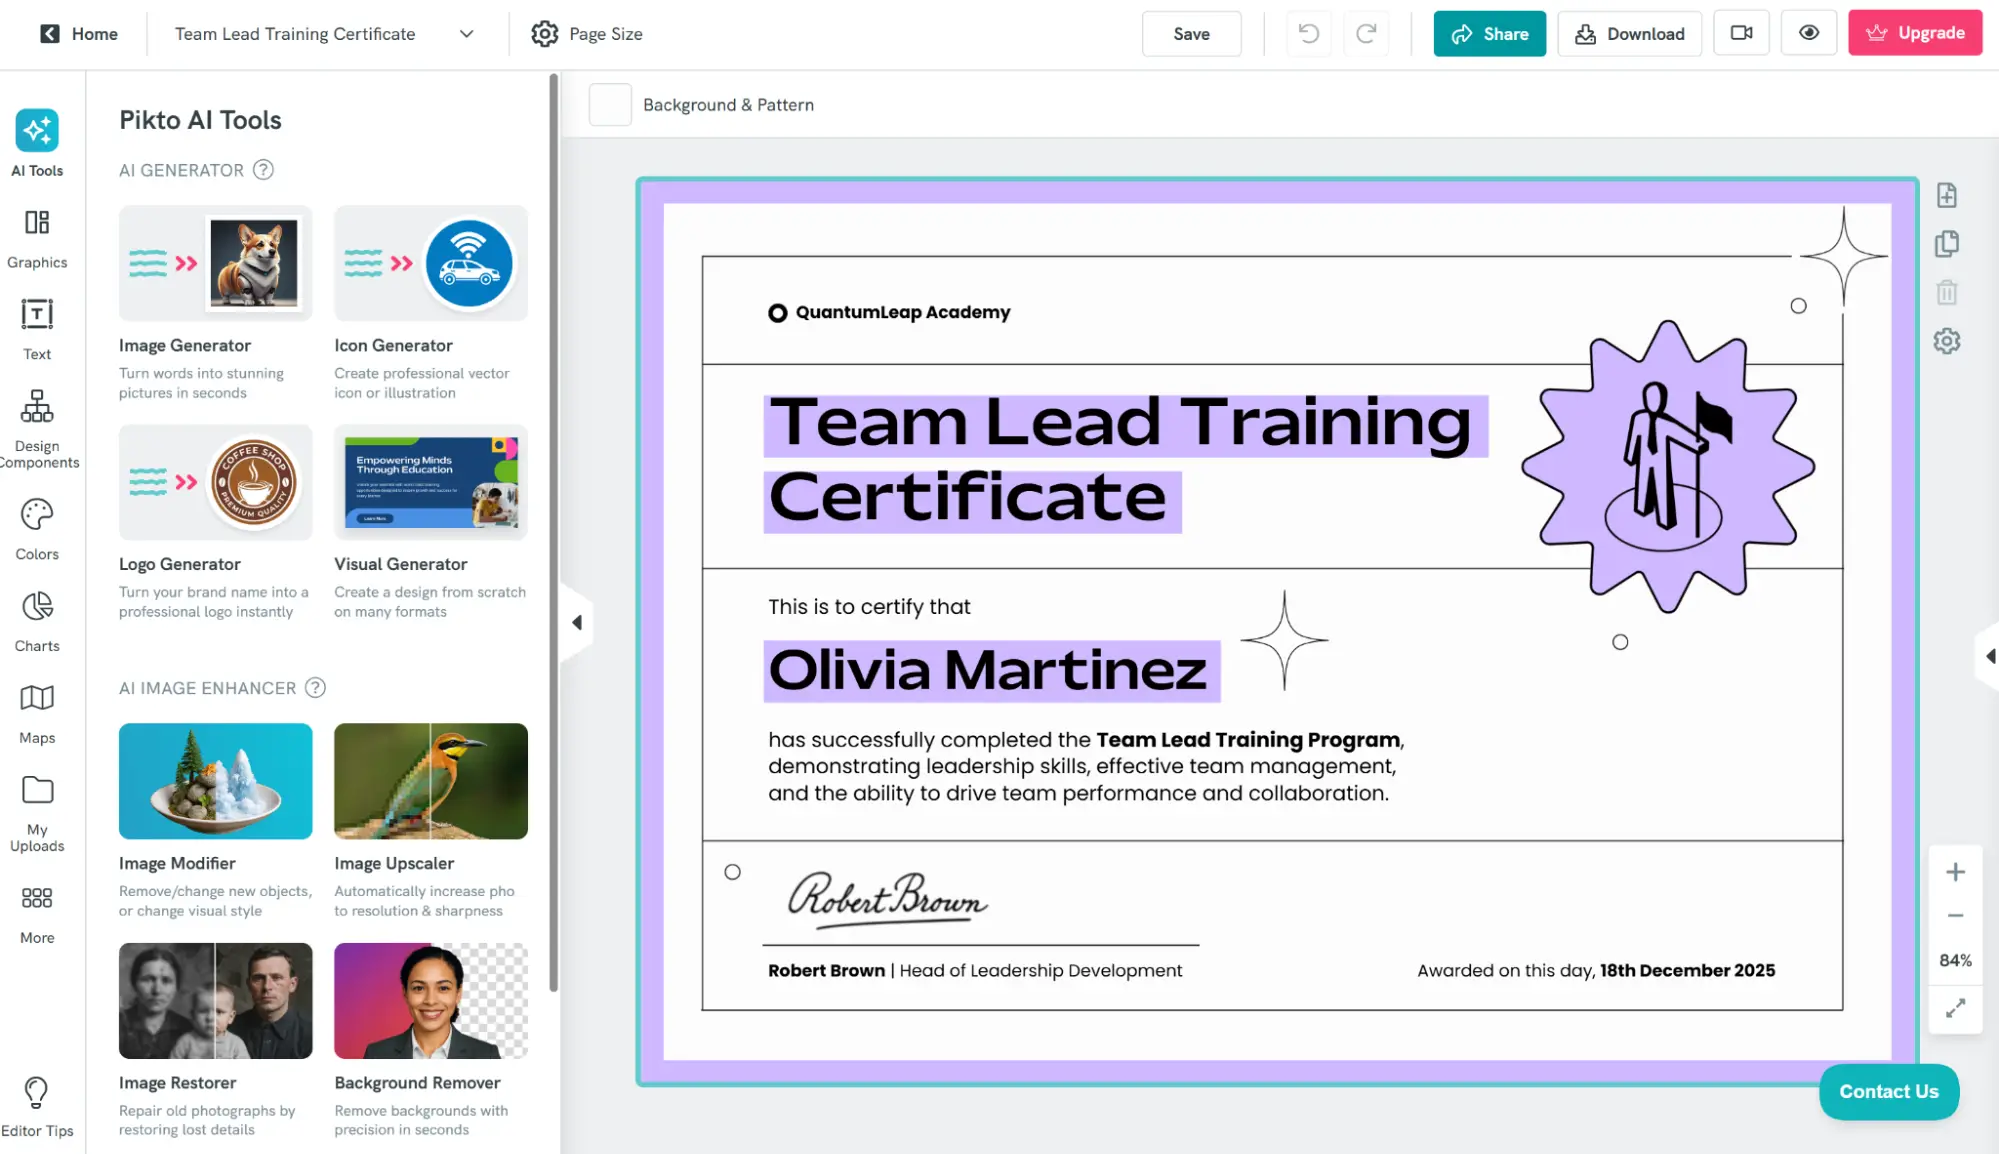Click the duplicate page icon
Image resolution: width=1999 pixels, height=1154 pixels.
tap(1946, 244)
